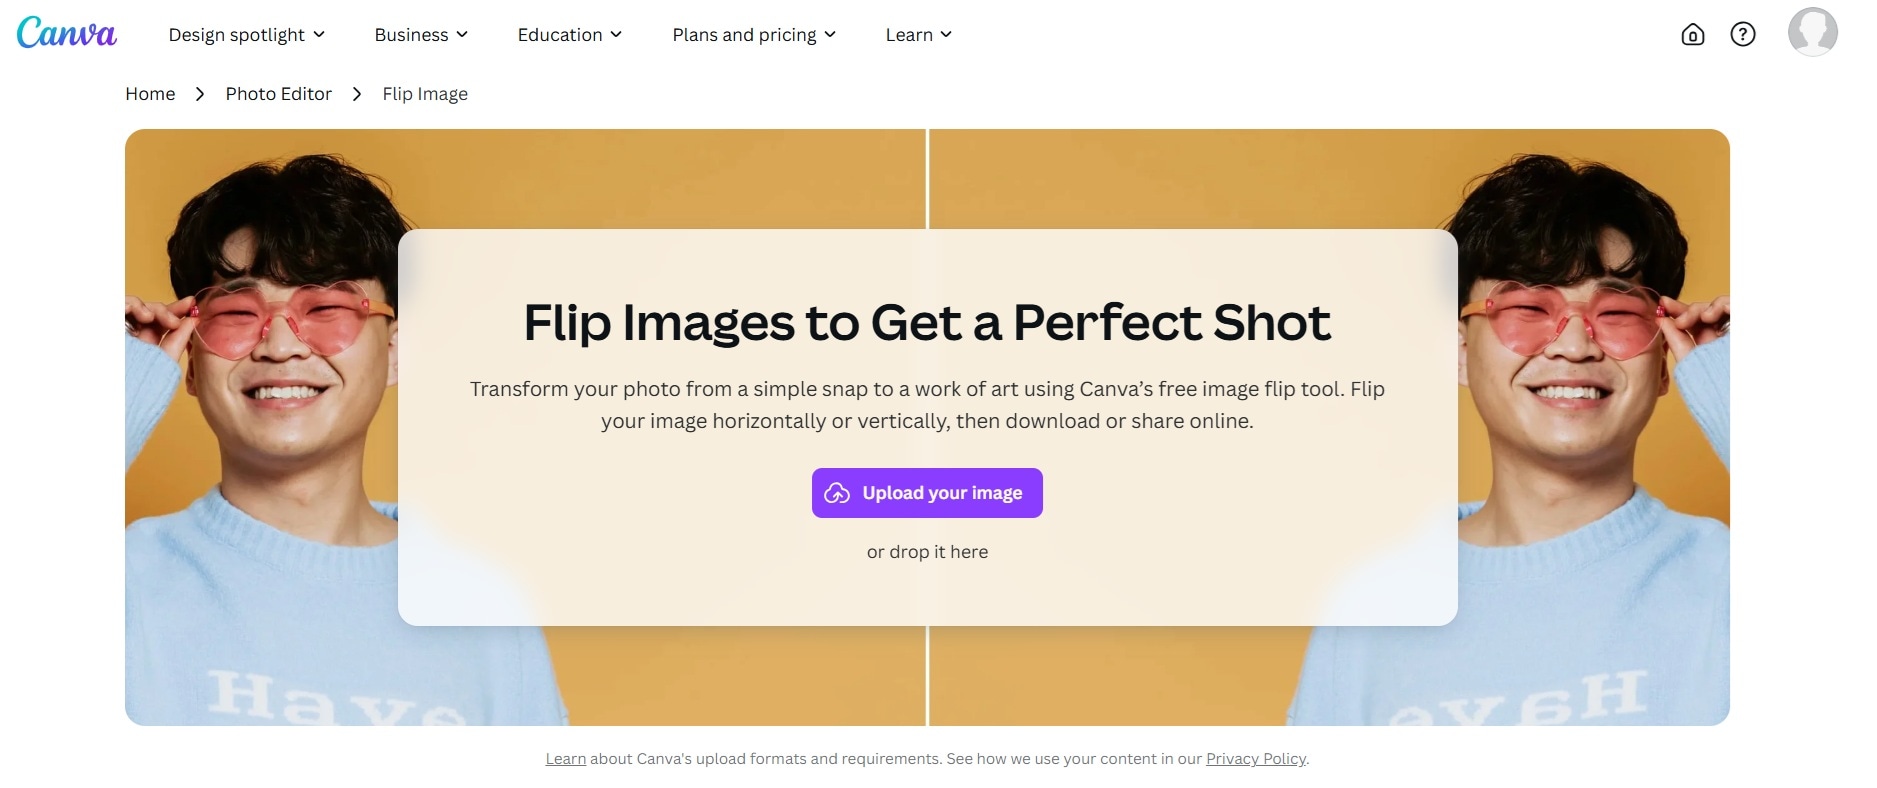The image size is (1877, 788).
Task: Open the profile avatar menu
Action: pyautogui.click(x=1812, y=32)
